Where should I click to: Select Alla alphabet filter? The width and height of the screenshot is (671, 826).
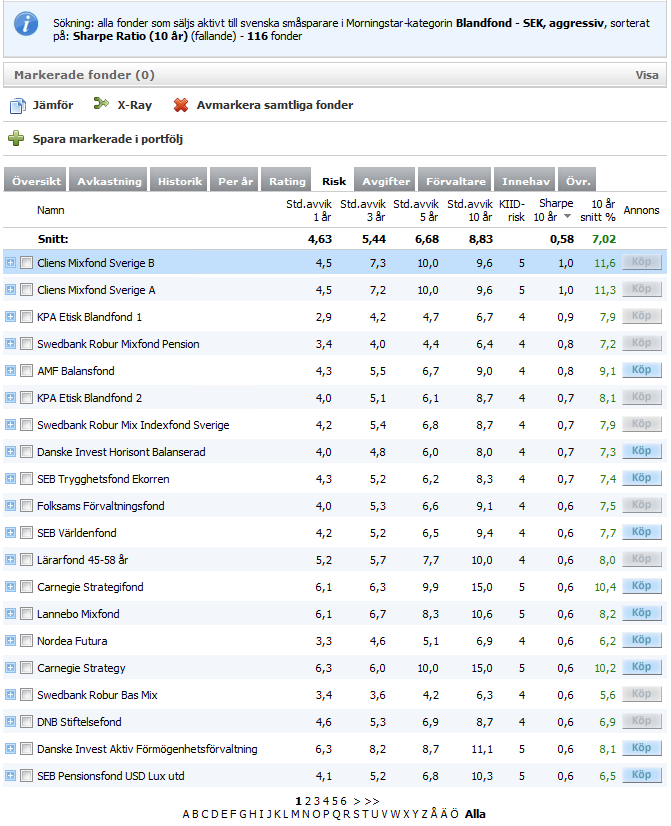click(475, 814)
